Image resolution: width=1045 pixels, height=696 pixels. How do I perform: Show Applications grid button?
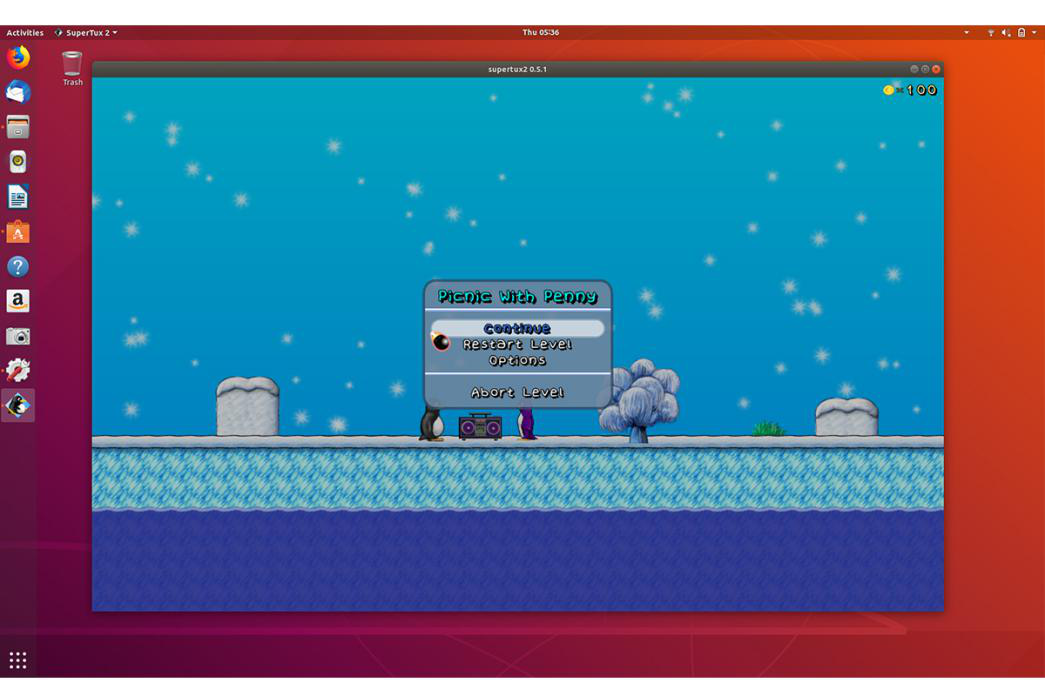click(18, 660)
